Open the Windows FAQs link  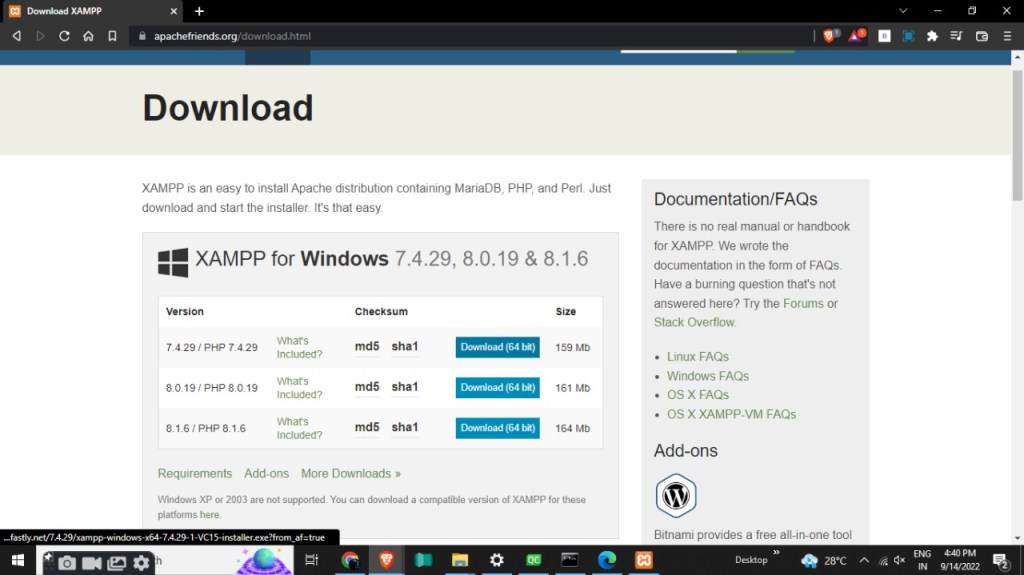click(707, 376)
